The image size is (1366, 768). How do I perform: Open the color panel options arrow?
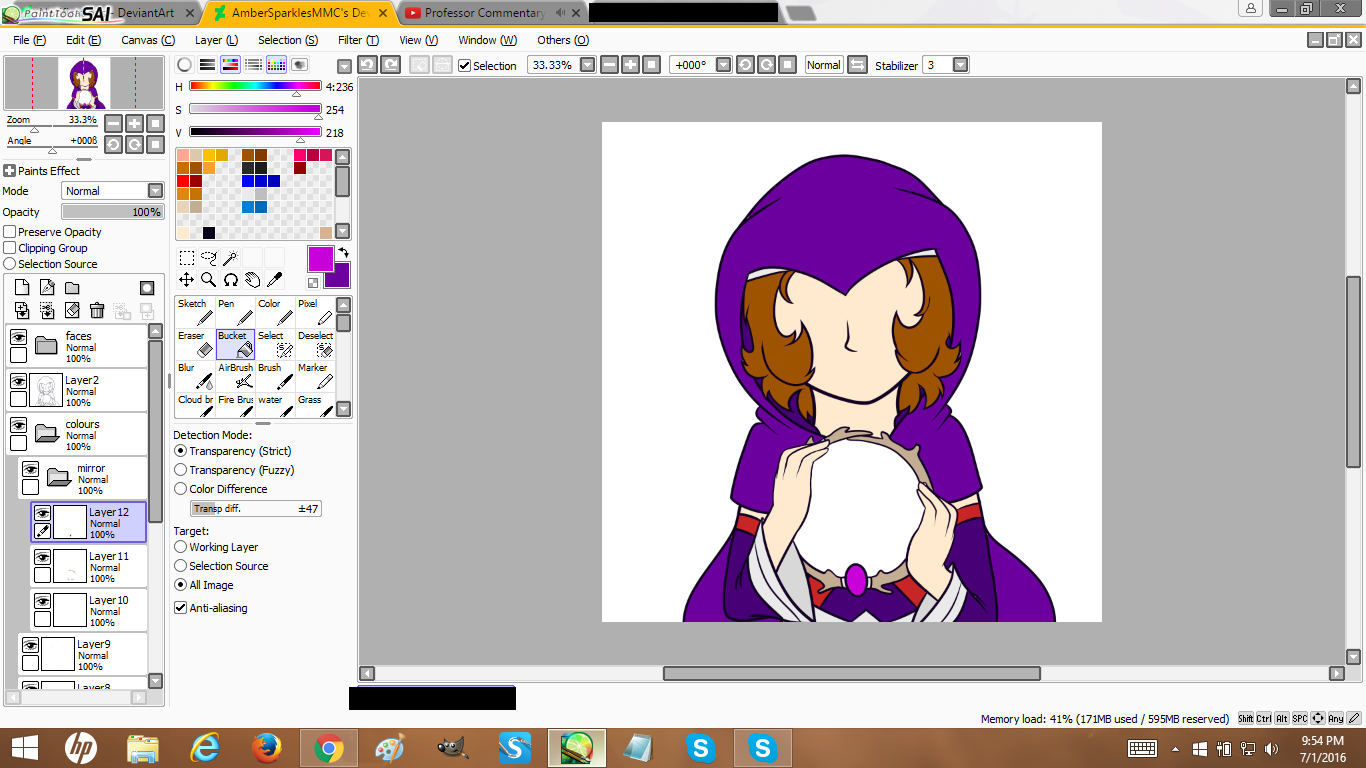coord(344,66)
